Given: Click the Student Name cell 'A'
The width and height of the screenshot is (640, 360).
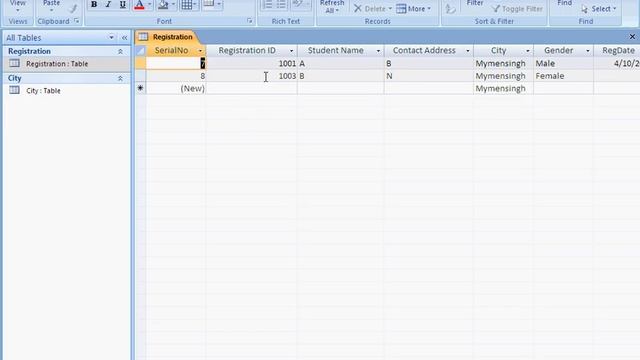Looking at the screenshot, I should pyautogui.click(x=341, y=63).
